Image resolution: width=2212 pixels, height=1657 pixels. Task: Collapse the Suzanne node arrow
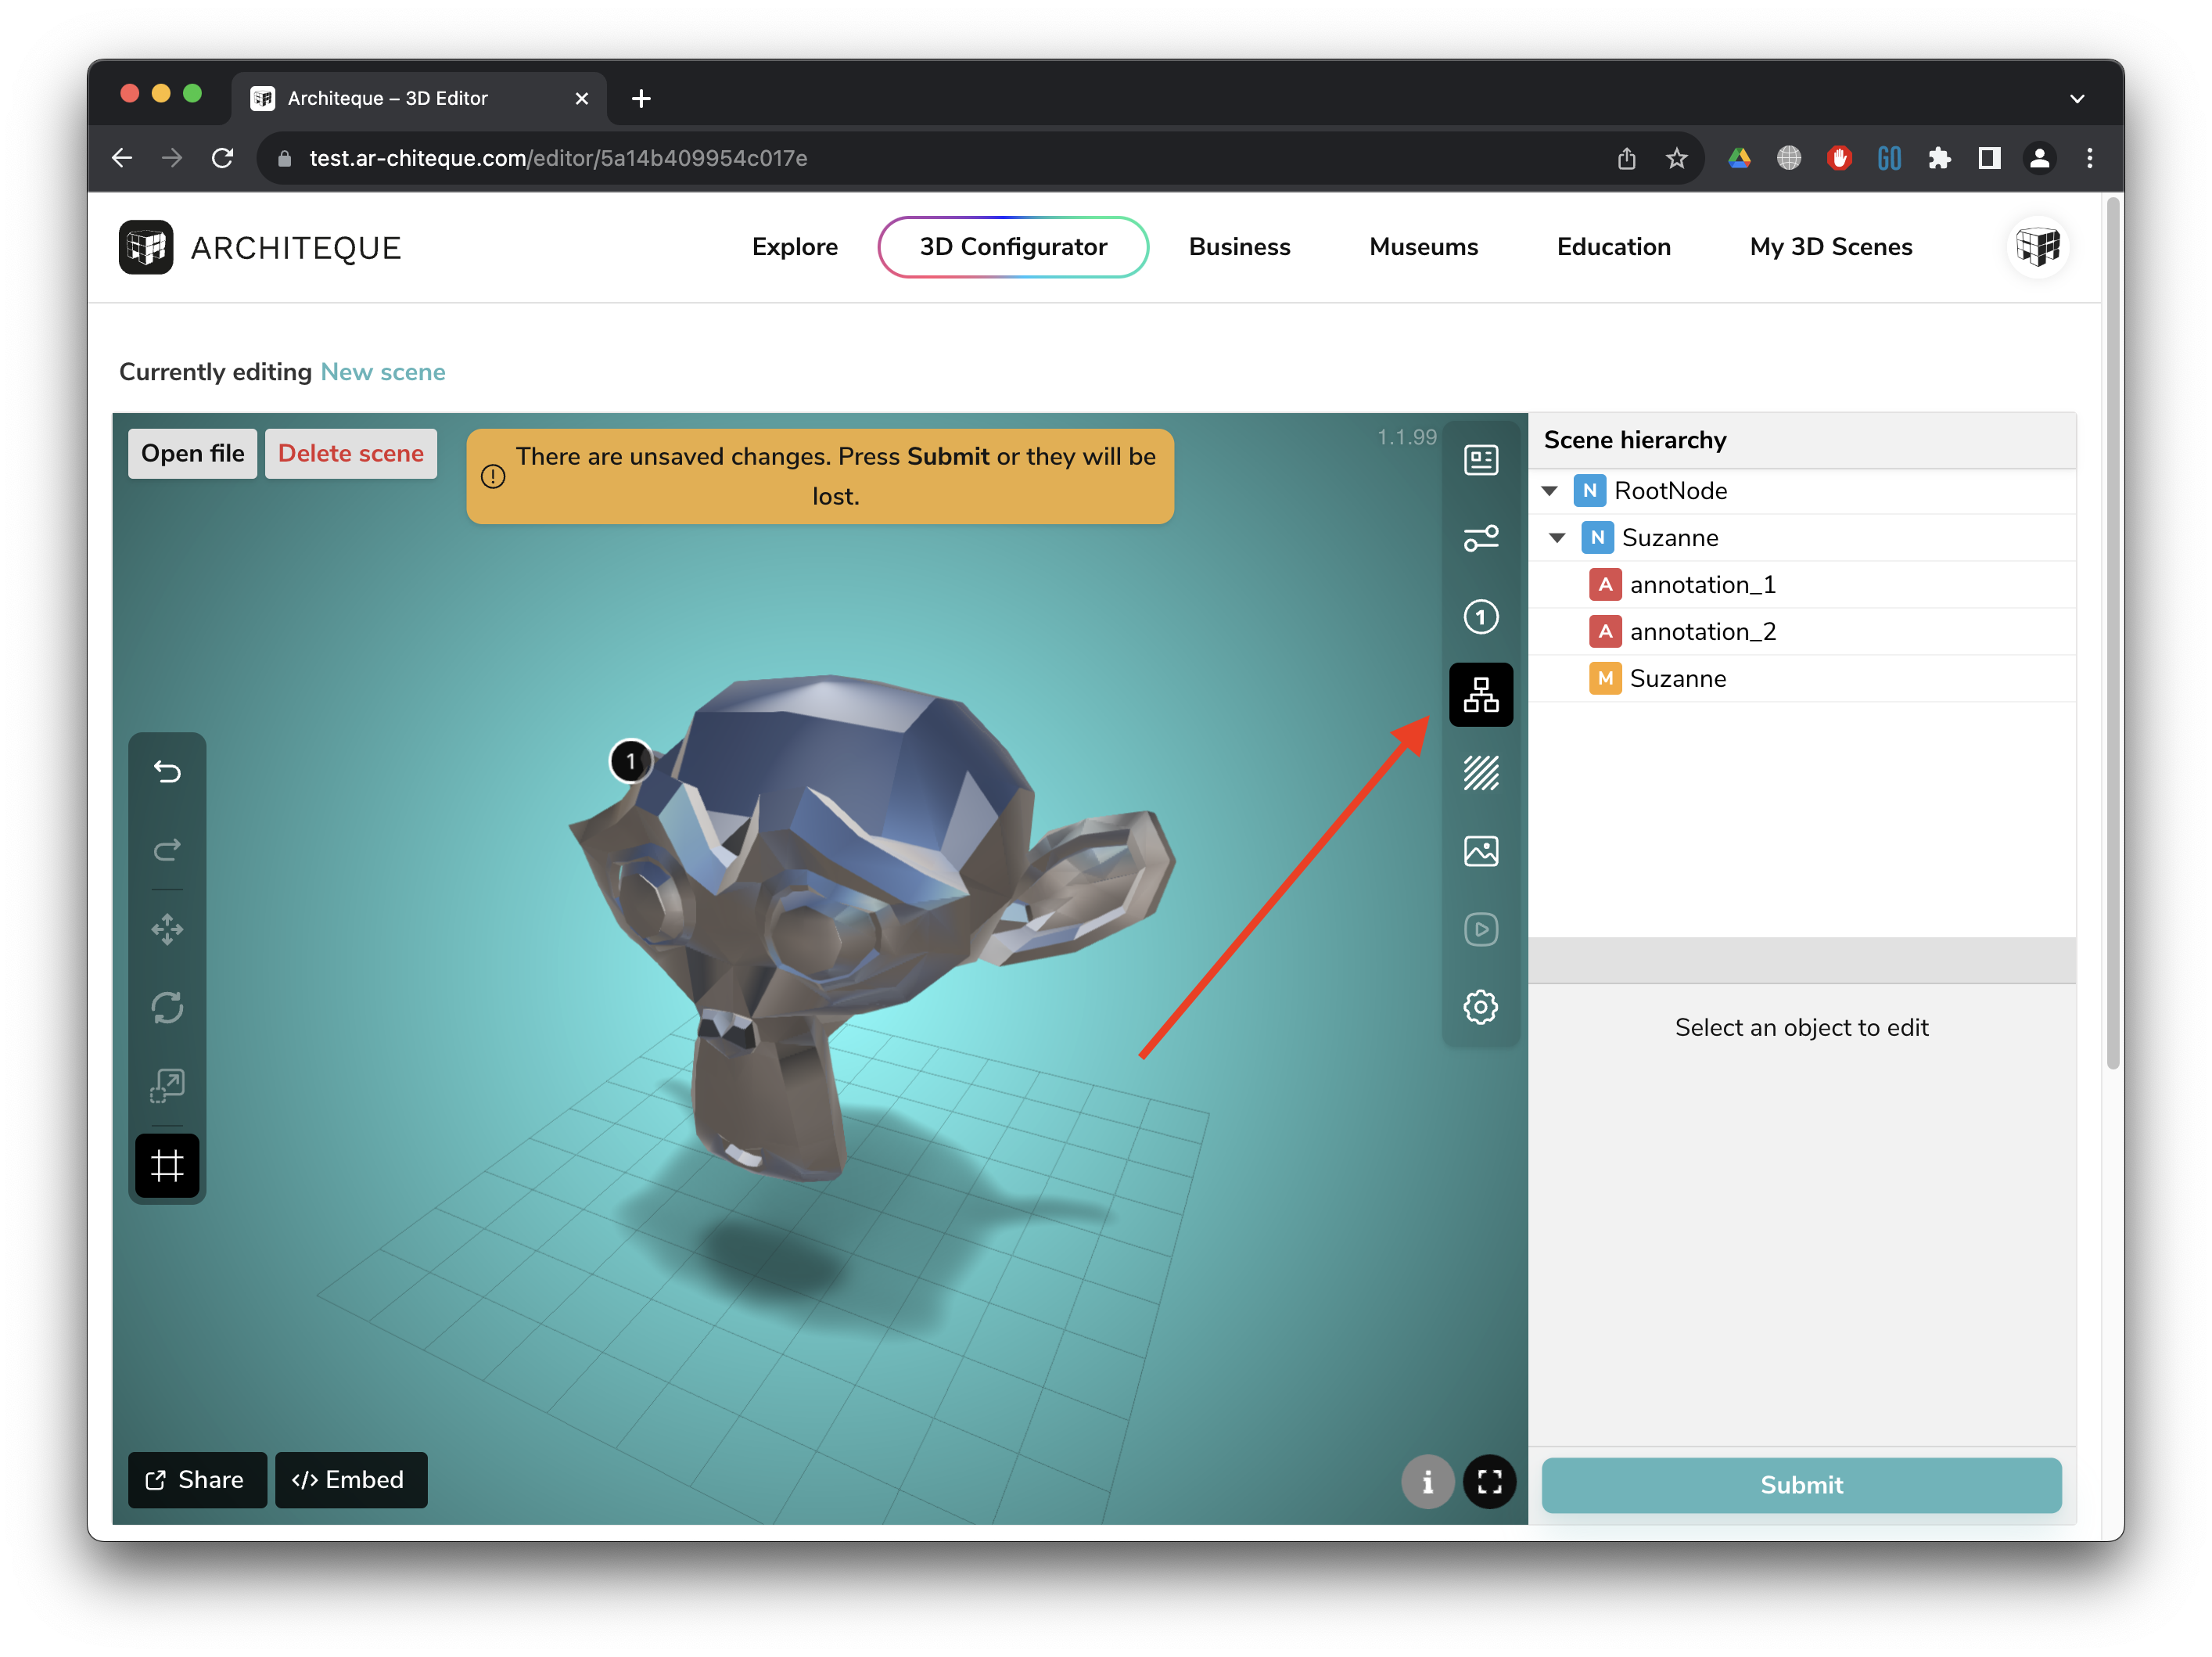tap(1558, 538)
